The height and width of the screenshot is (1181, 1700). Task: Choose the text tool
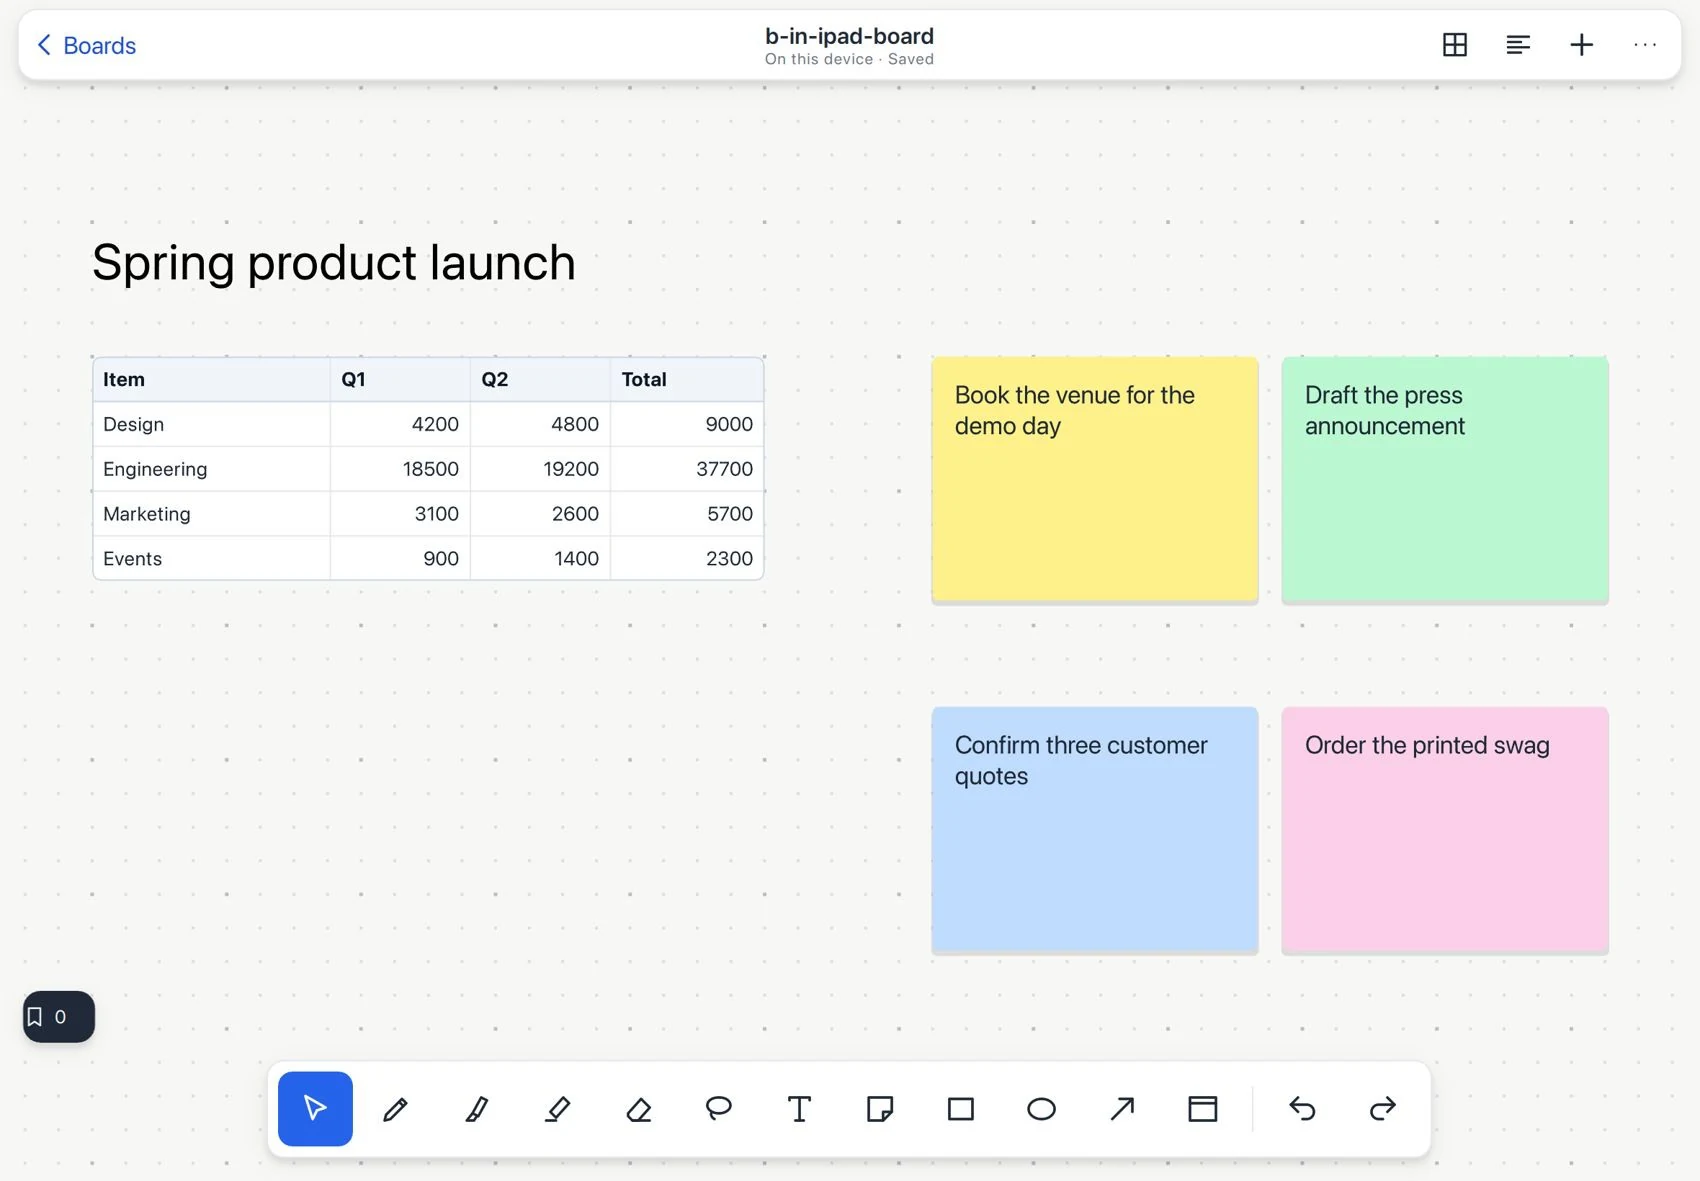point(799,1108)
